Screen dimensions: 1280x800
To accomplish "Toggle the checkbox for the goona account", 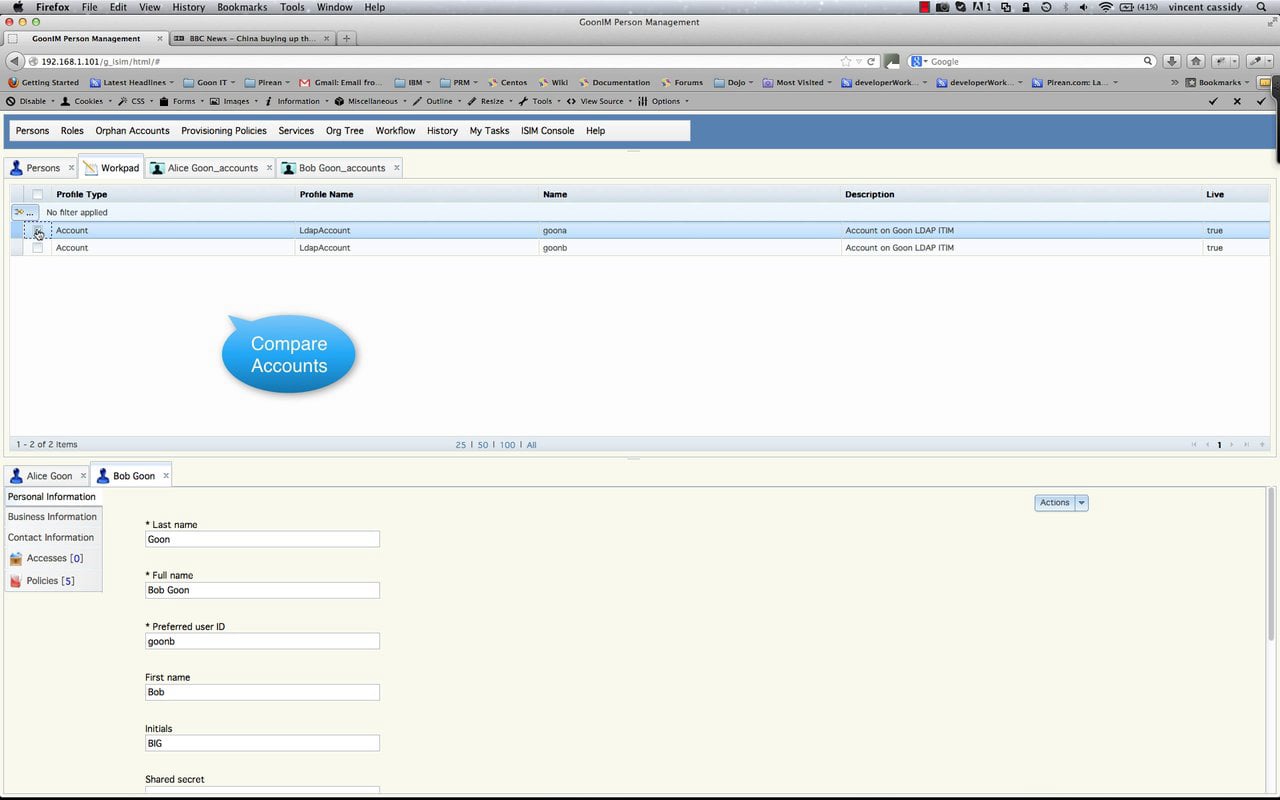I will (37, 230).
